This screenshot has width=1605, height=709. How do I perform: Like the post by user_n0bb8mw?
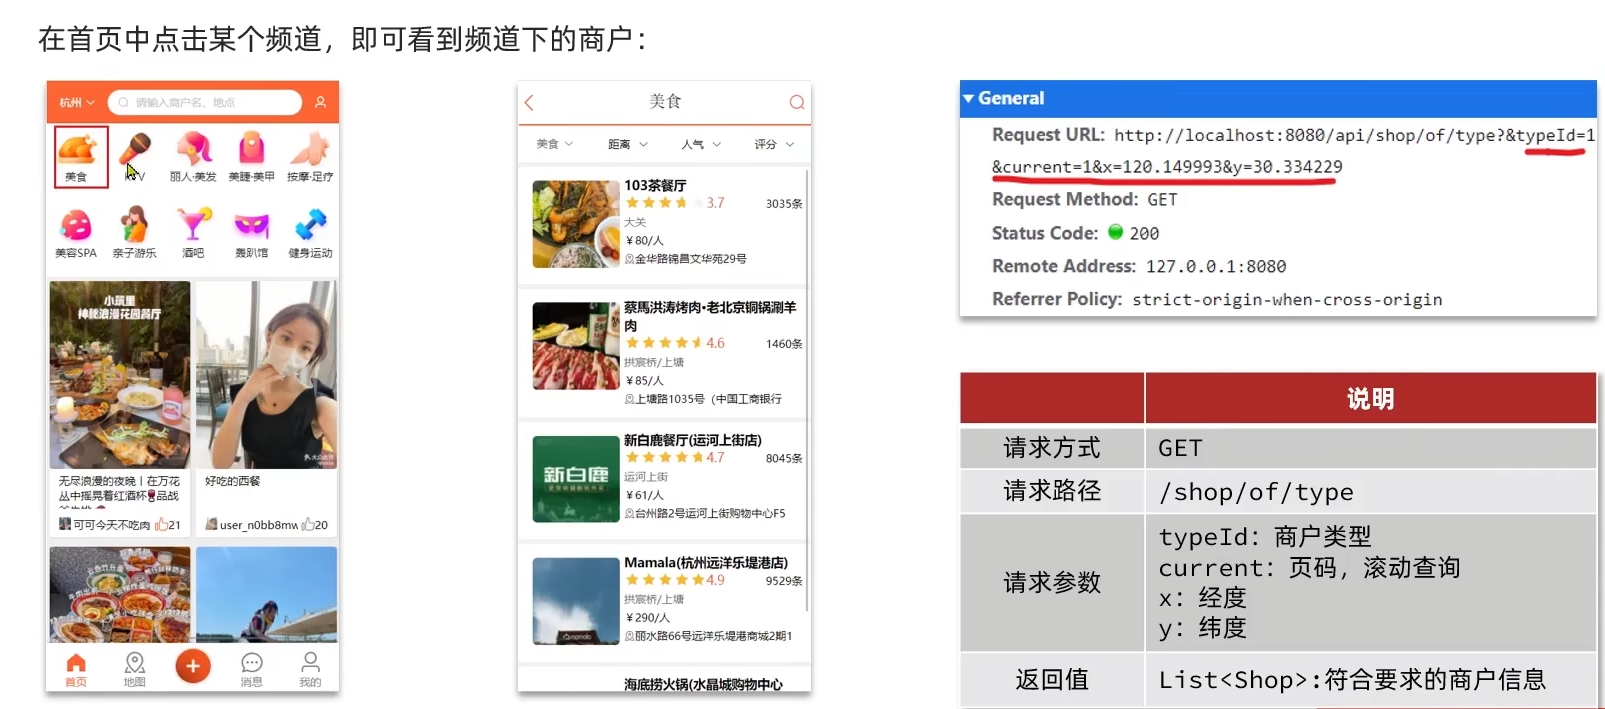pos(308,524)
